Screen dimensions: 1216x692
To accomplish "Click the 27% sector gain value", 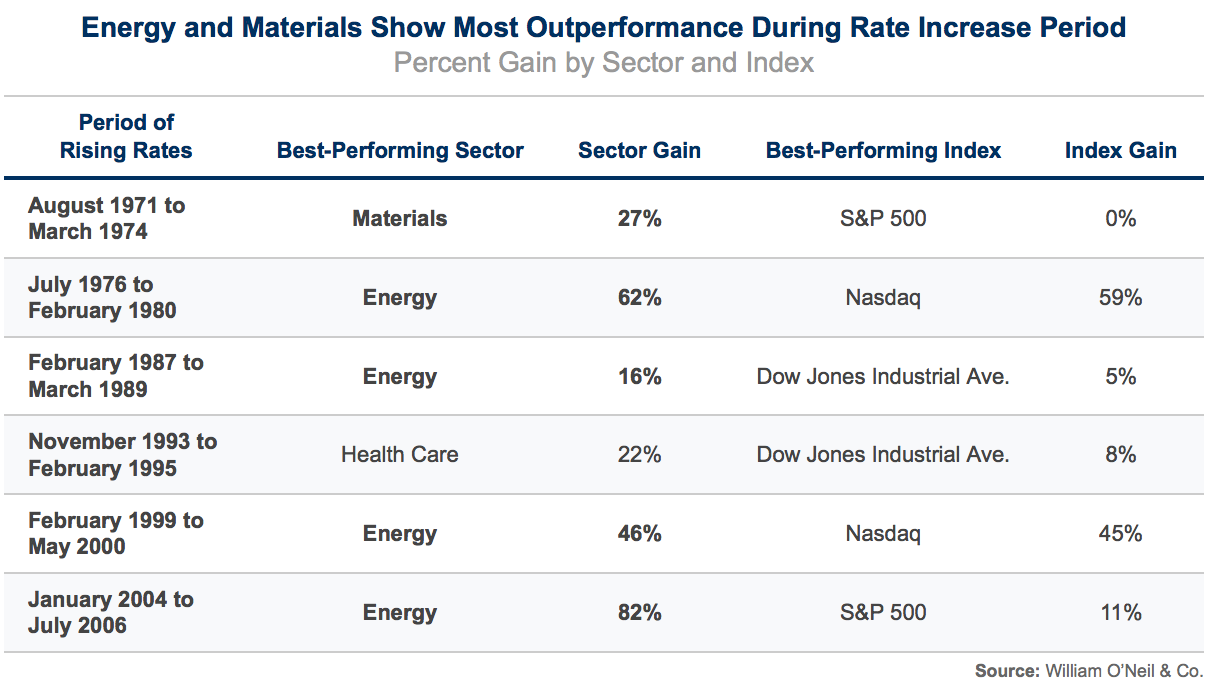I will pos(640,218).
